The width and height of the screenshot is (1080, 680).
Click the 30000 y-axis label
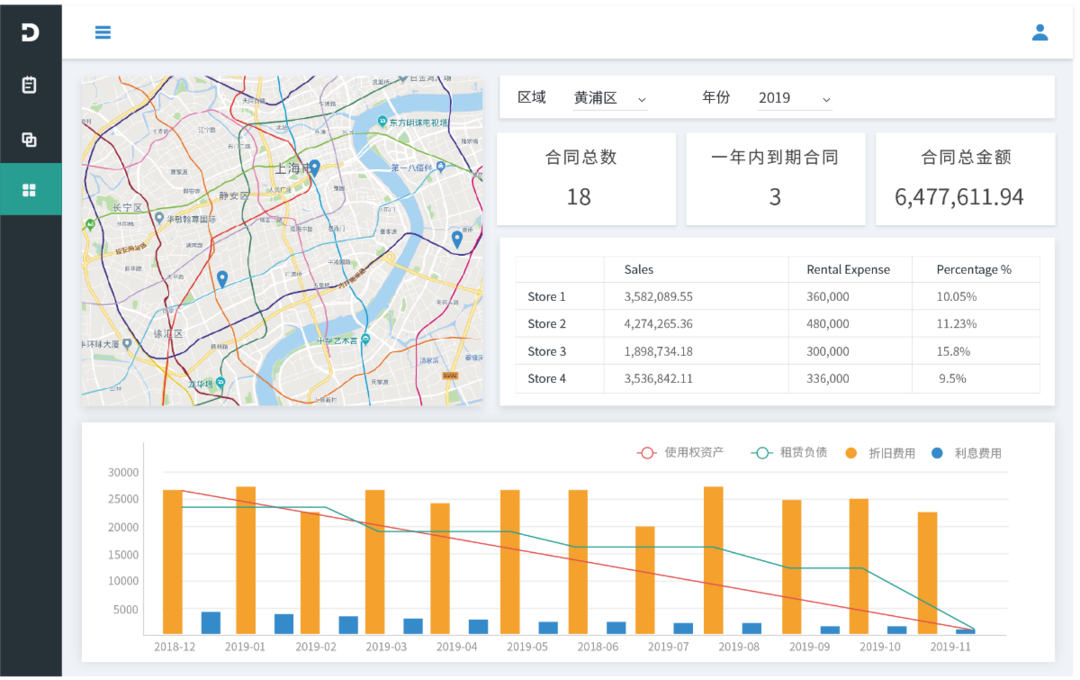coord(123,473)
